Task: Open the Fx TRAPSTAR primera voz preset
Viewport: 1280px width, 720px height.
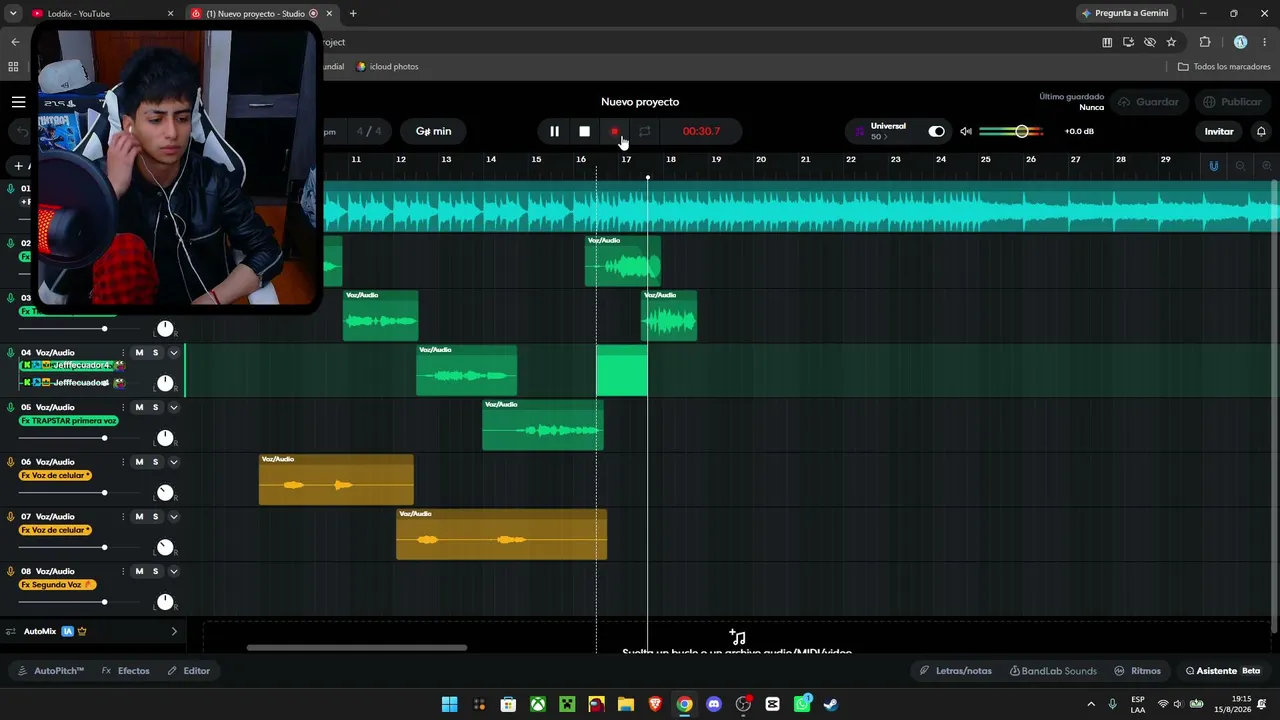Action: click(x=69, y=421)
